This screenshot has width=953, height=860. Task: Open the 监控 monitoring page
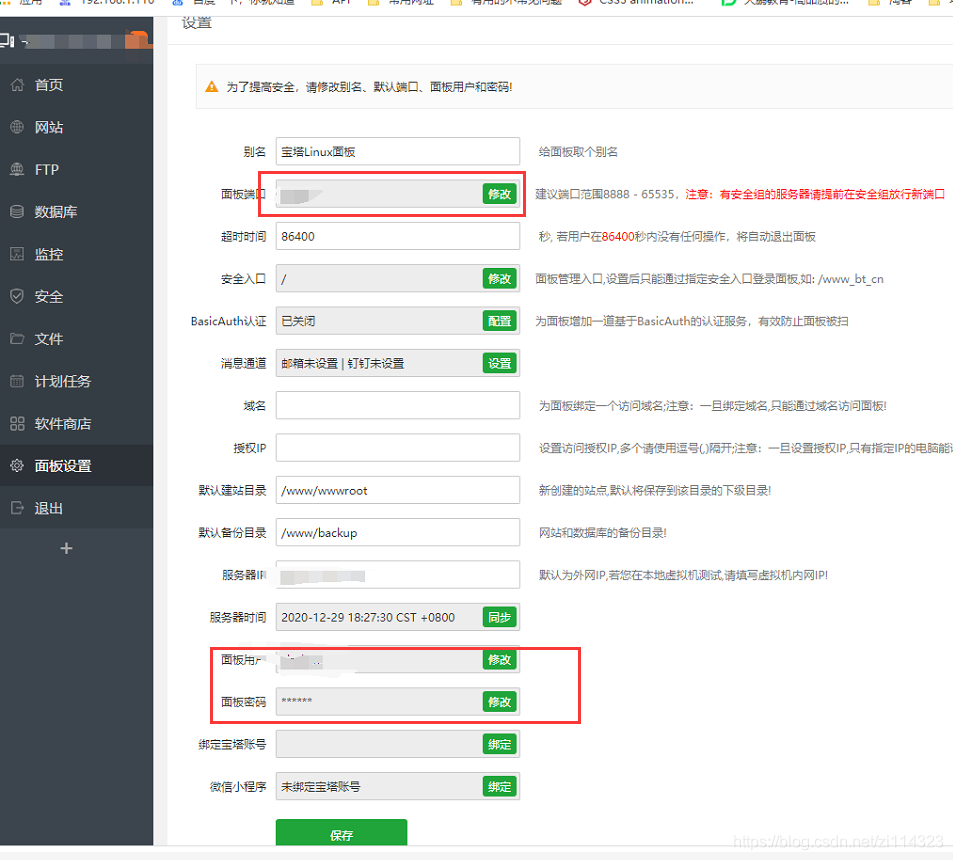(46, 254)
